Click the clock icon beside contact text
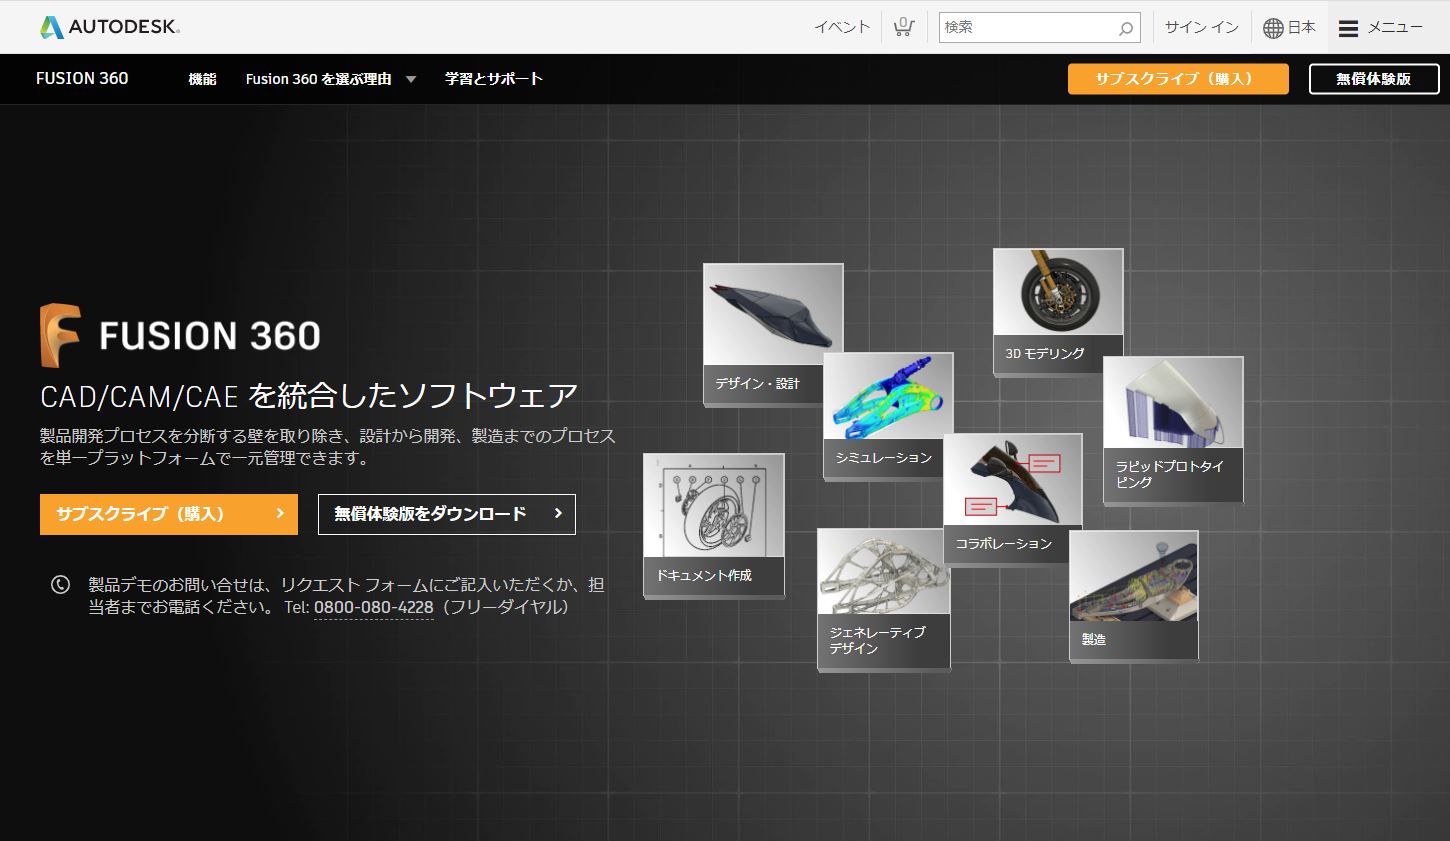 pyautogui.click(x=60, y=585)
